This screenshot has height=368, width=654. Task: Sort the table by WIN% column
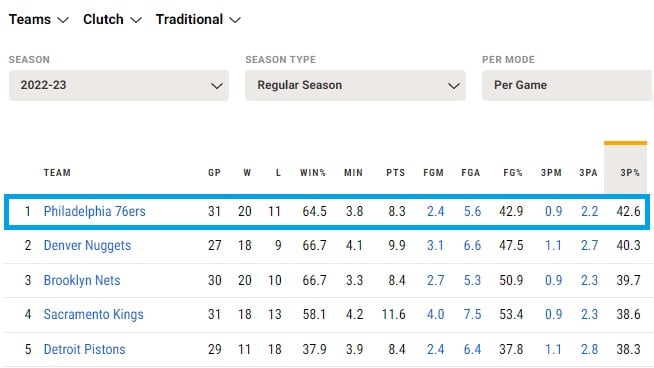point(313,173)
